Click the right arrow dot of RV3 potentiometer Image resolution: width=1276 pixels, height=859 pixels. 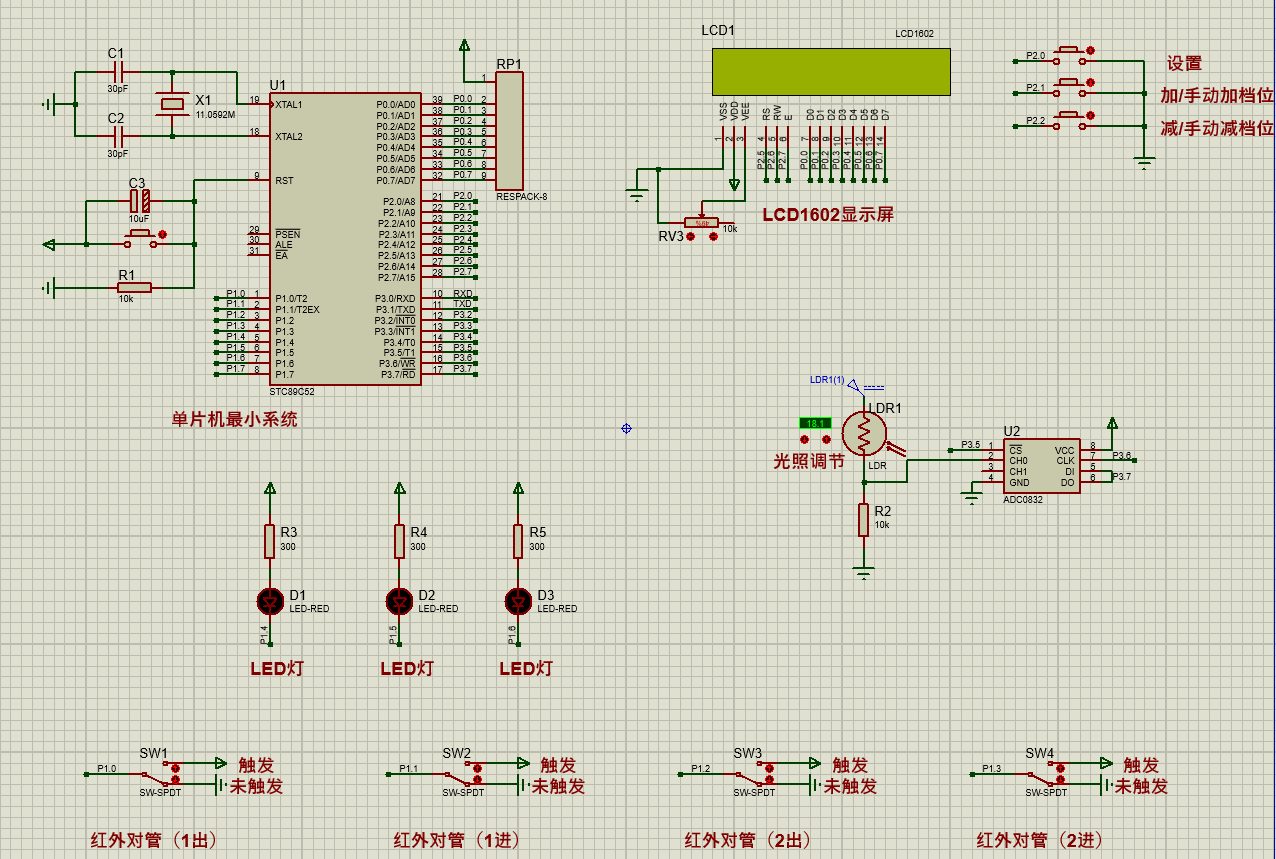coord(713,237)
